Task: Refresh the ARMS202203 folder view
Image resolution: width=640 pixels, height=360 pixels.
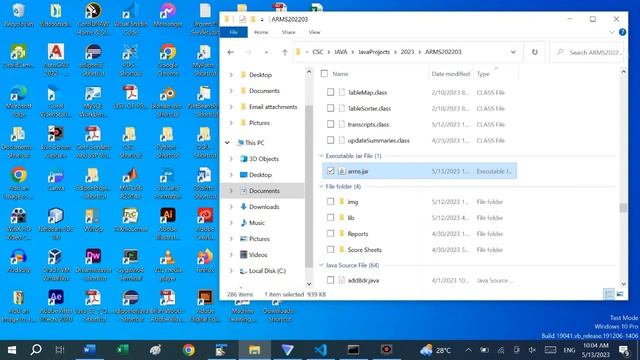Action: point(535,52)
